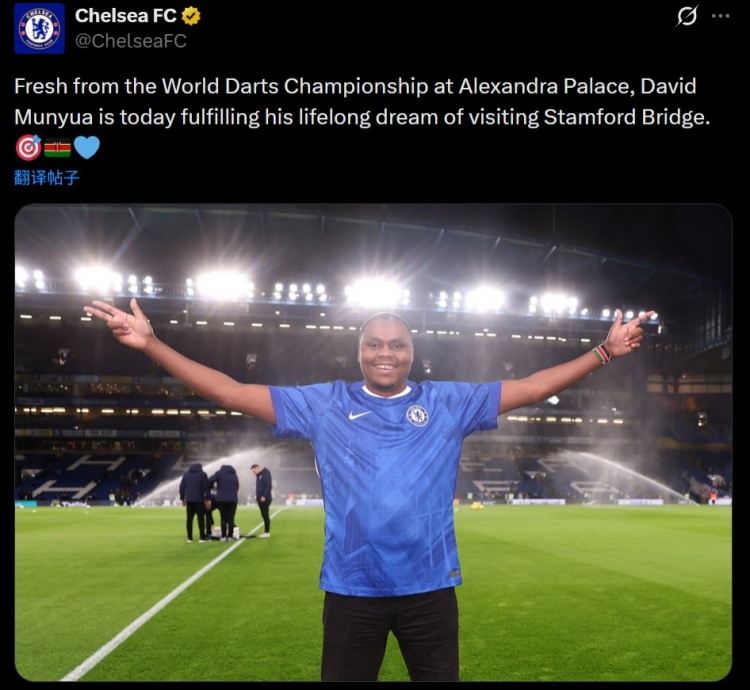Screen dimensions: 750x690
Task: Click the man's black trousers in photo
Action: coord(390,635)
